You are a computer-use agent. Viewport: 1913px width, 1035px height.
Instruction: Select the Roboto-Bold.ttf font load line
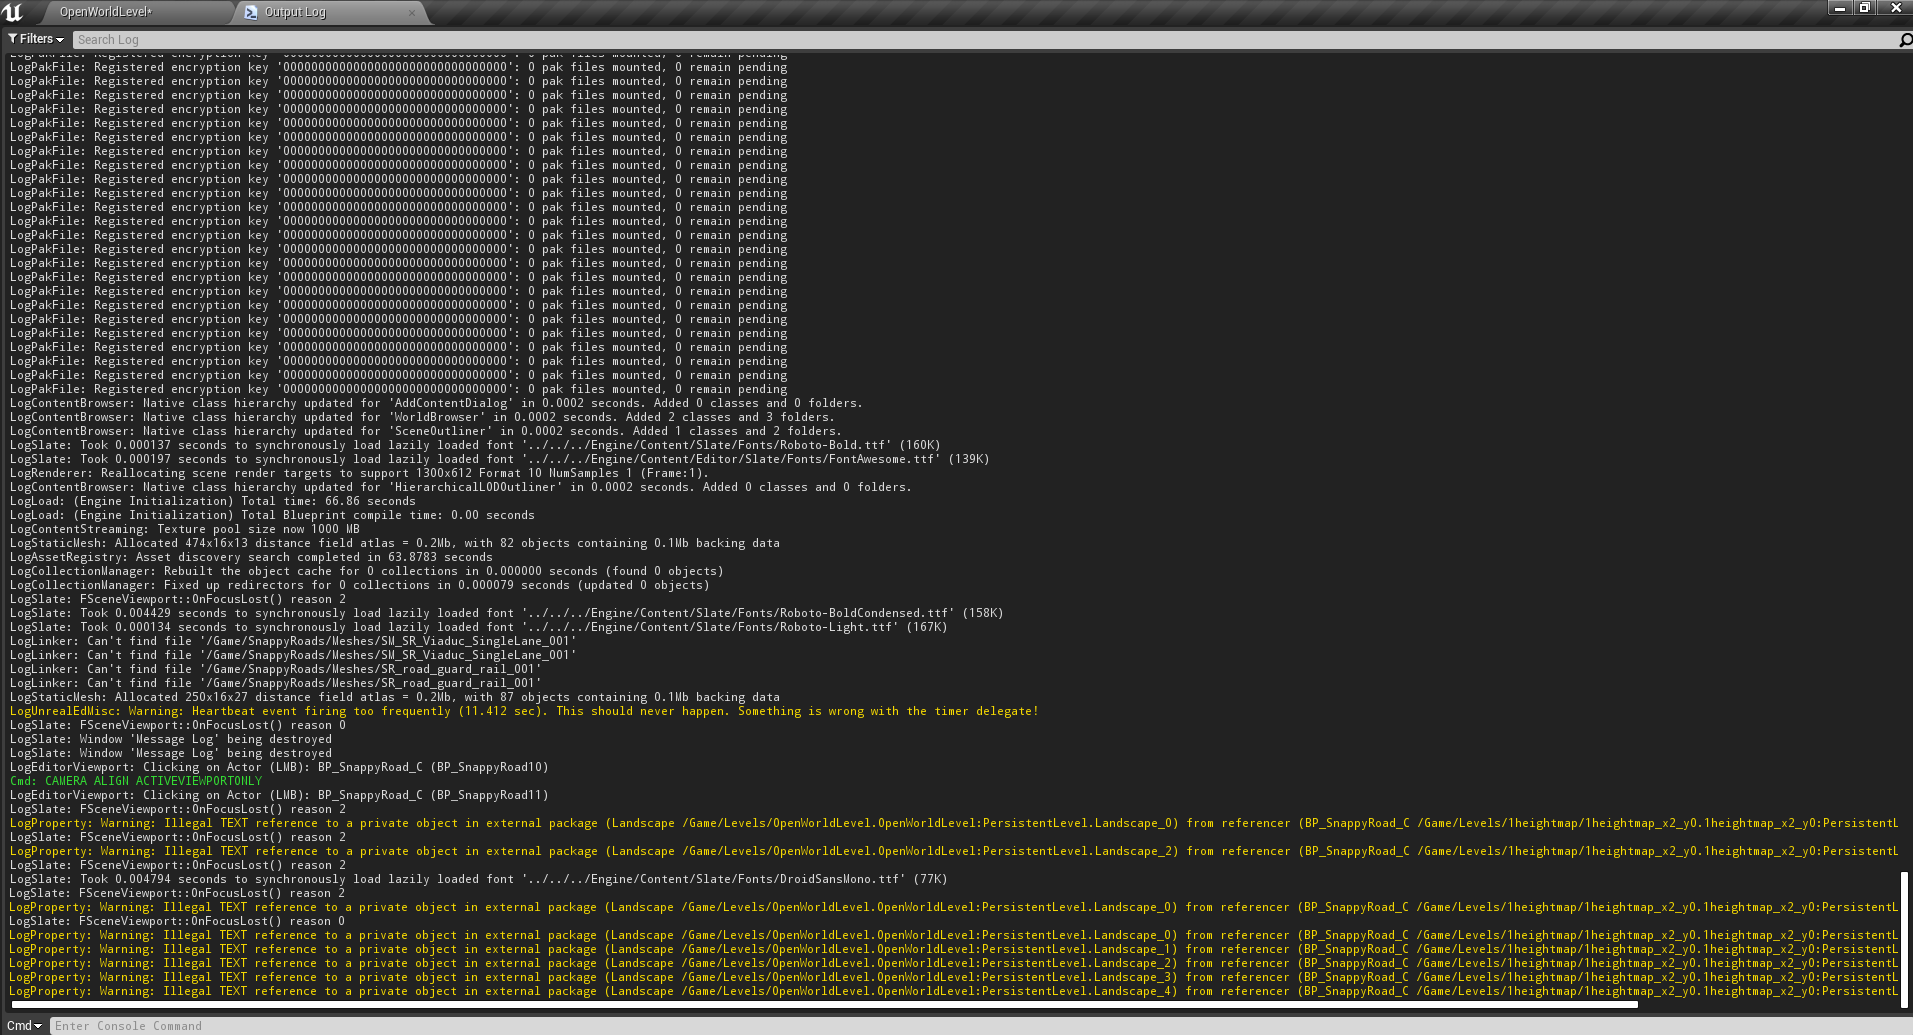tap(475, 445)
